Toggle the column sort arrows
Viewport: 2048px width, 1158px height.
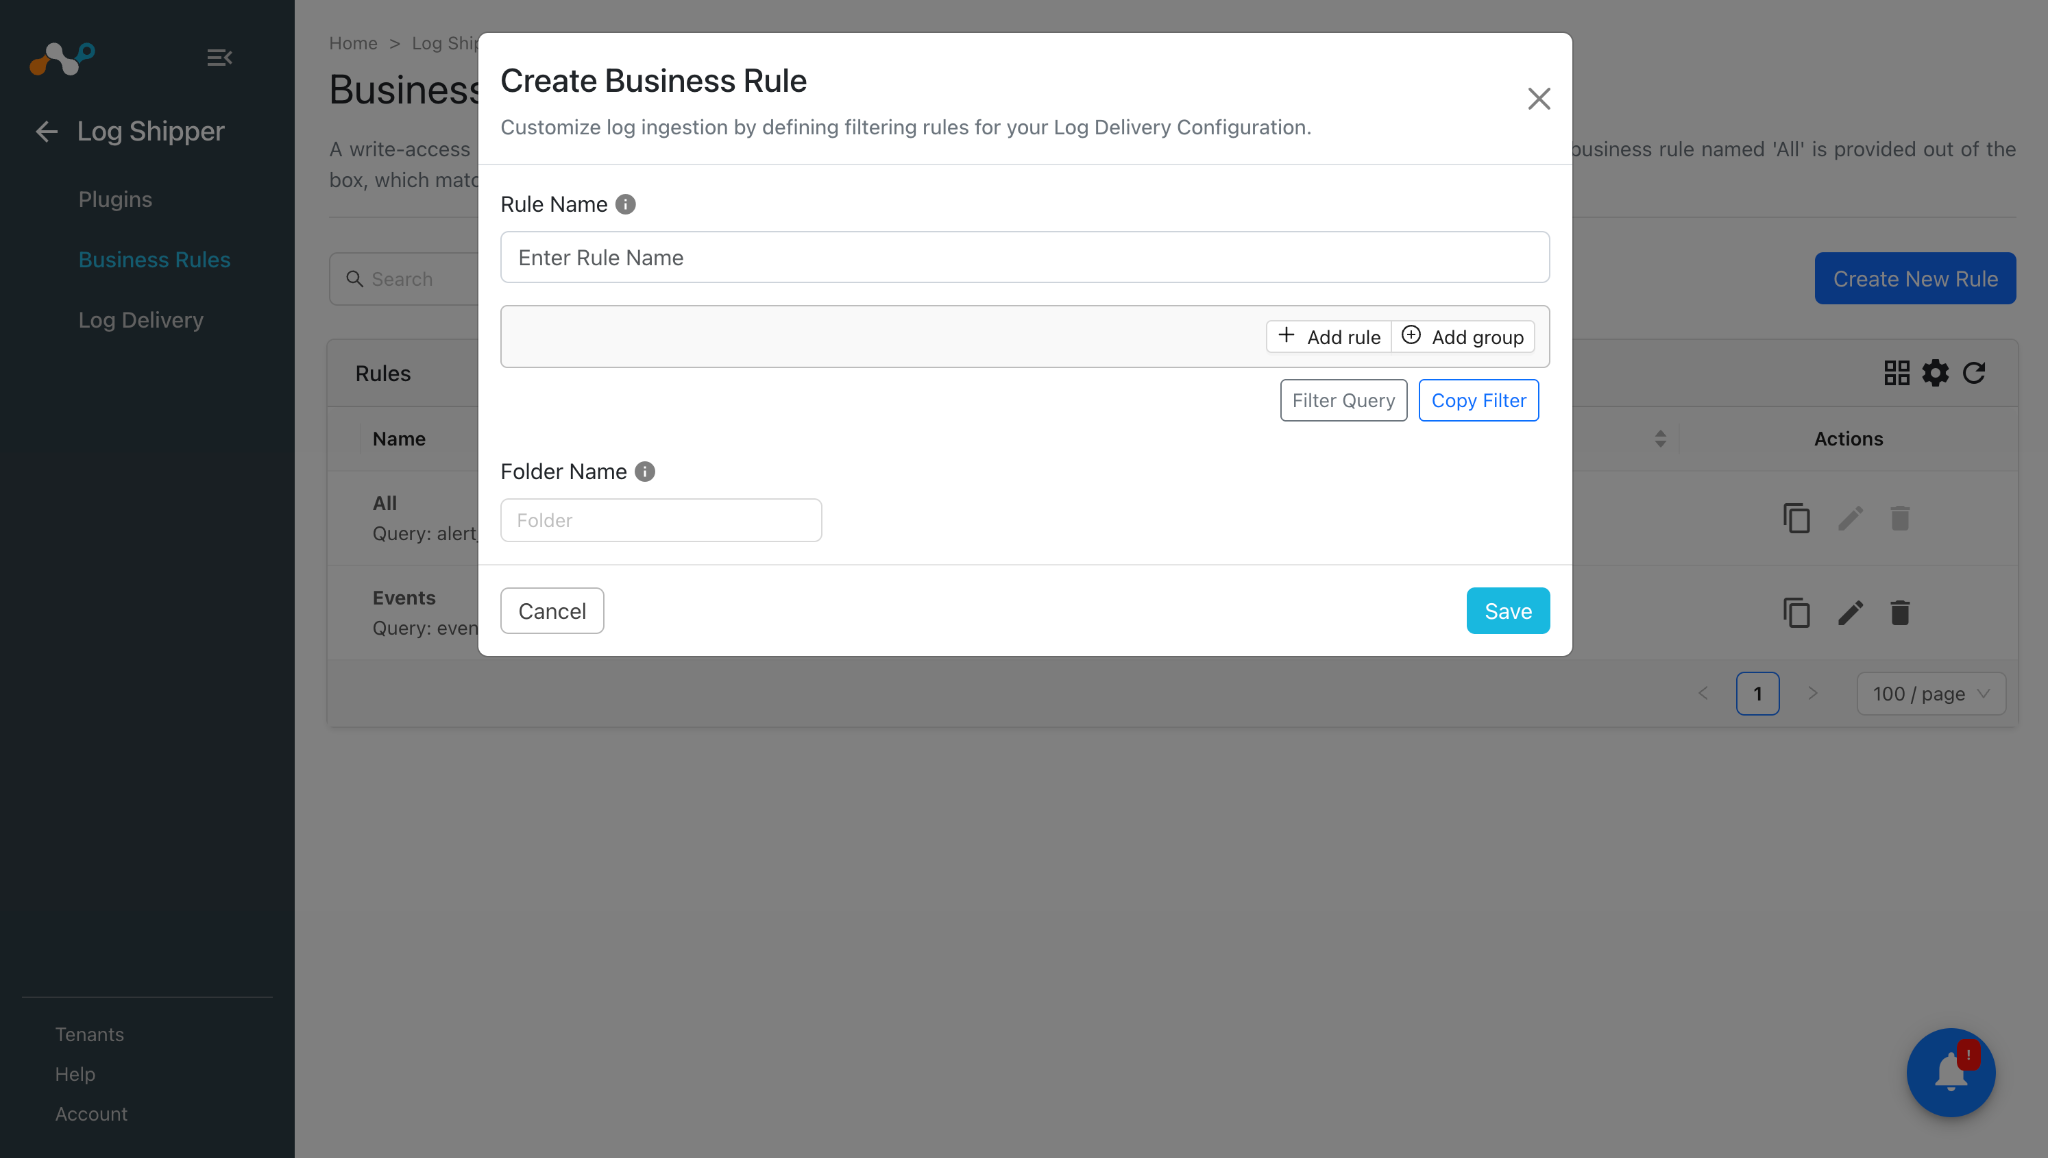point(1660,439)
